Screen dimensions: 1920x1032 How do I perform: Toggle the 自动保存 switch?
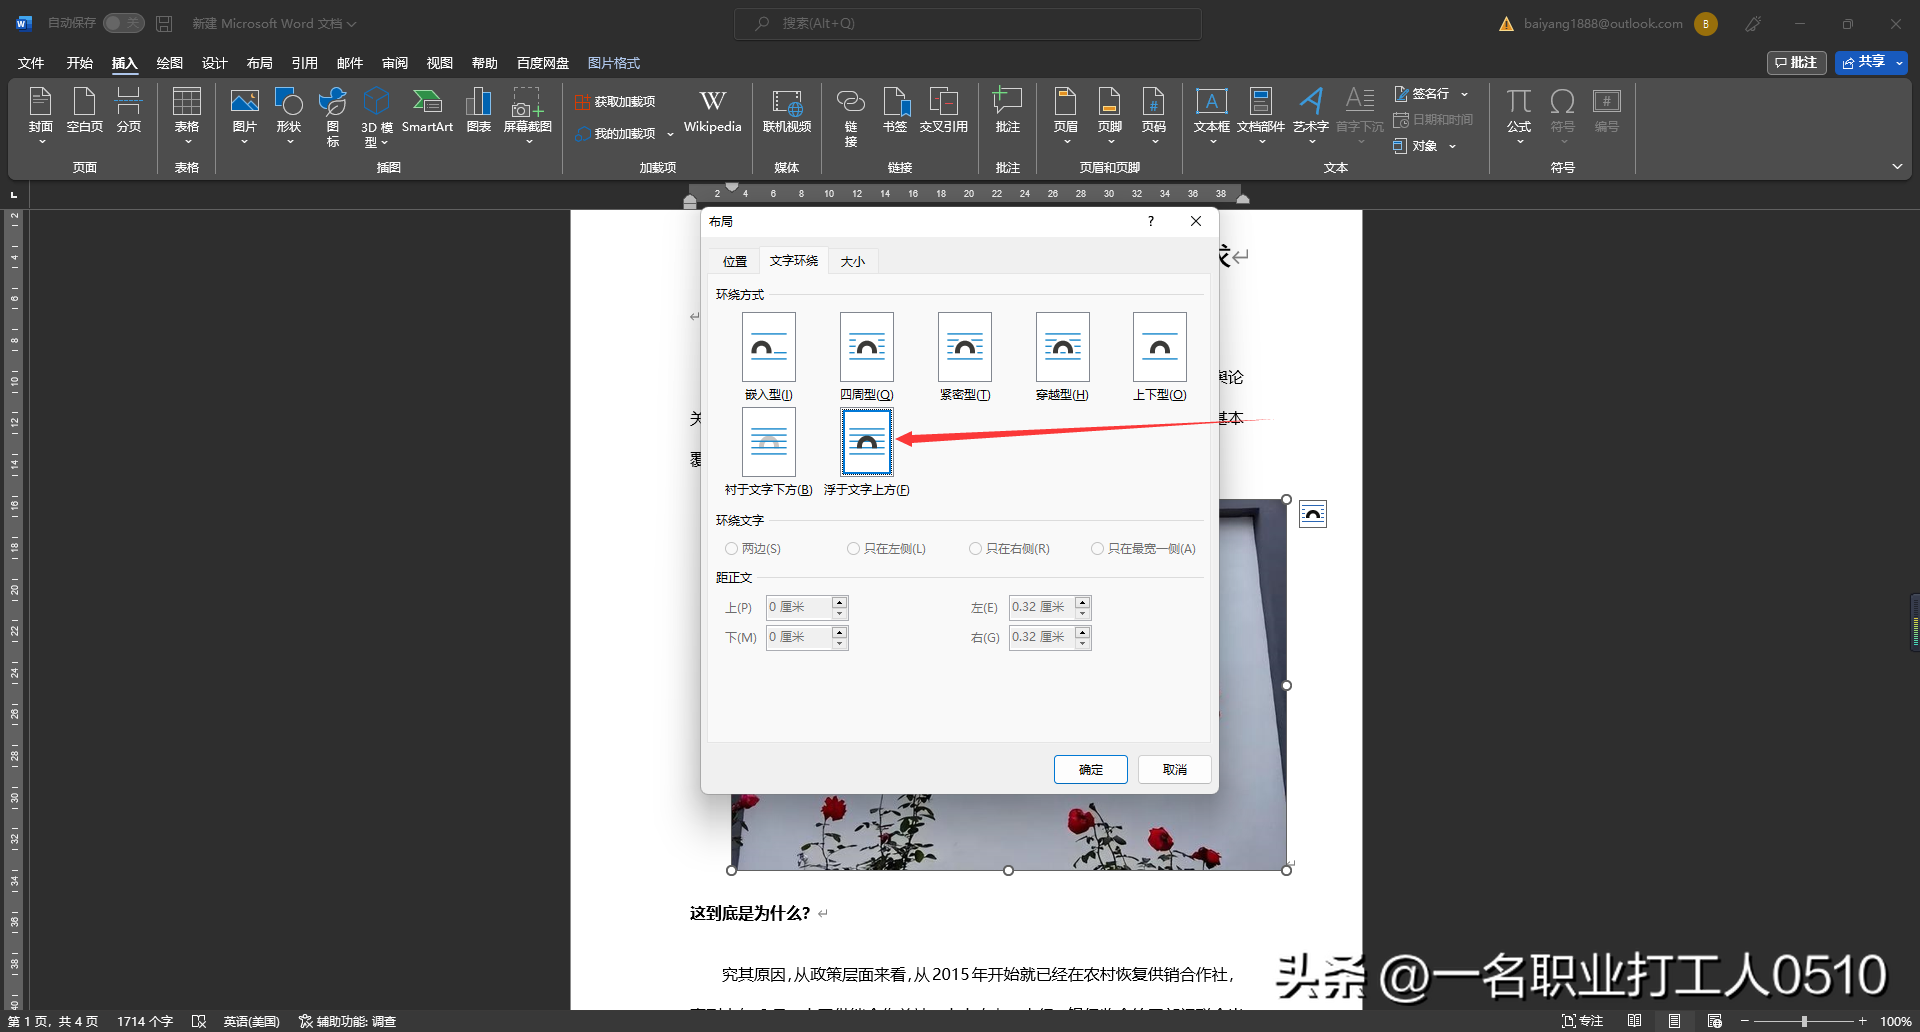[123, 23]
